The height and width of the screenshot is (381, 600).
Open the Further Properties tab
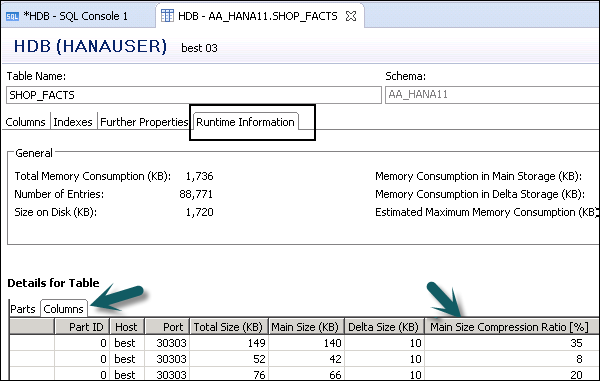pos(144,122)
